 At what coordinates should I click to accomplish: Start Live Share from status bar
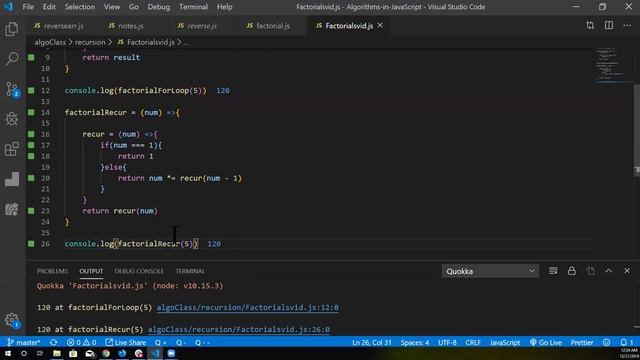(126, 342)
